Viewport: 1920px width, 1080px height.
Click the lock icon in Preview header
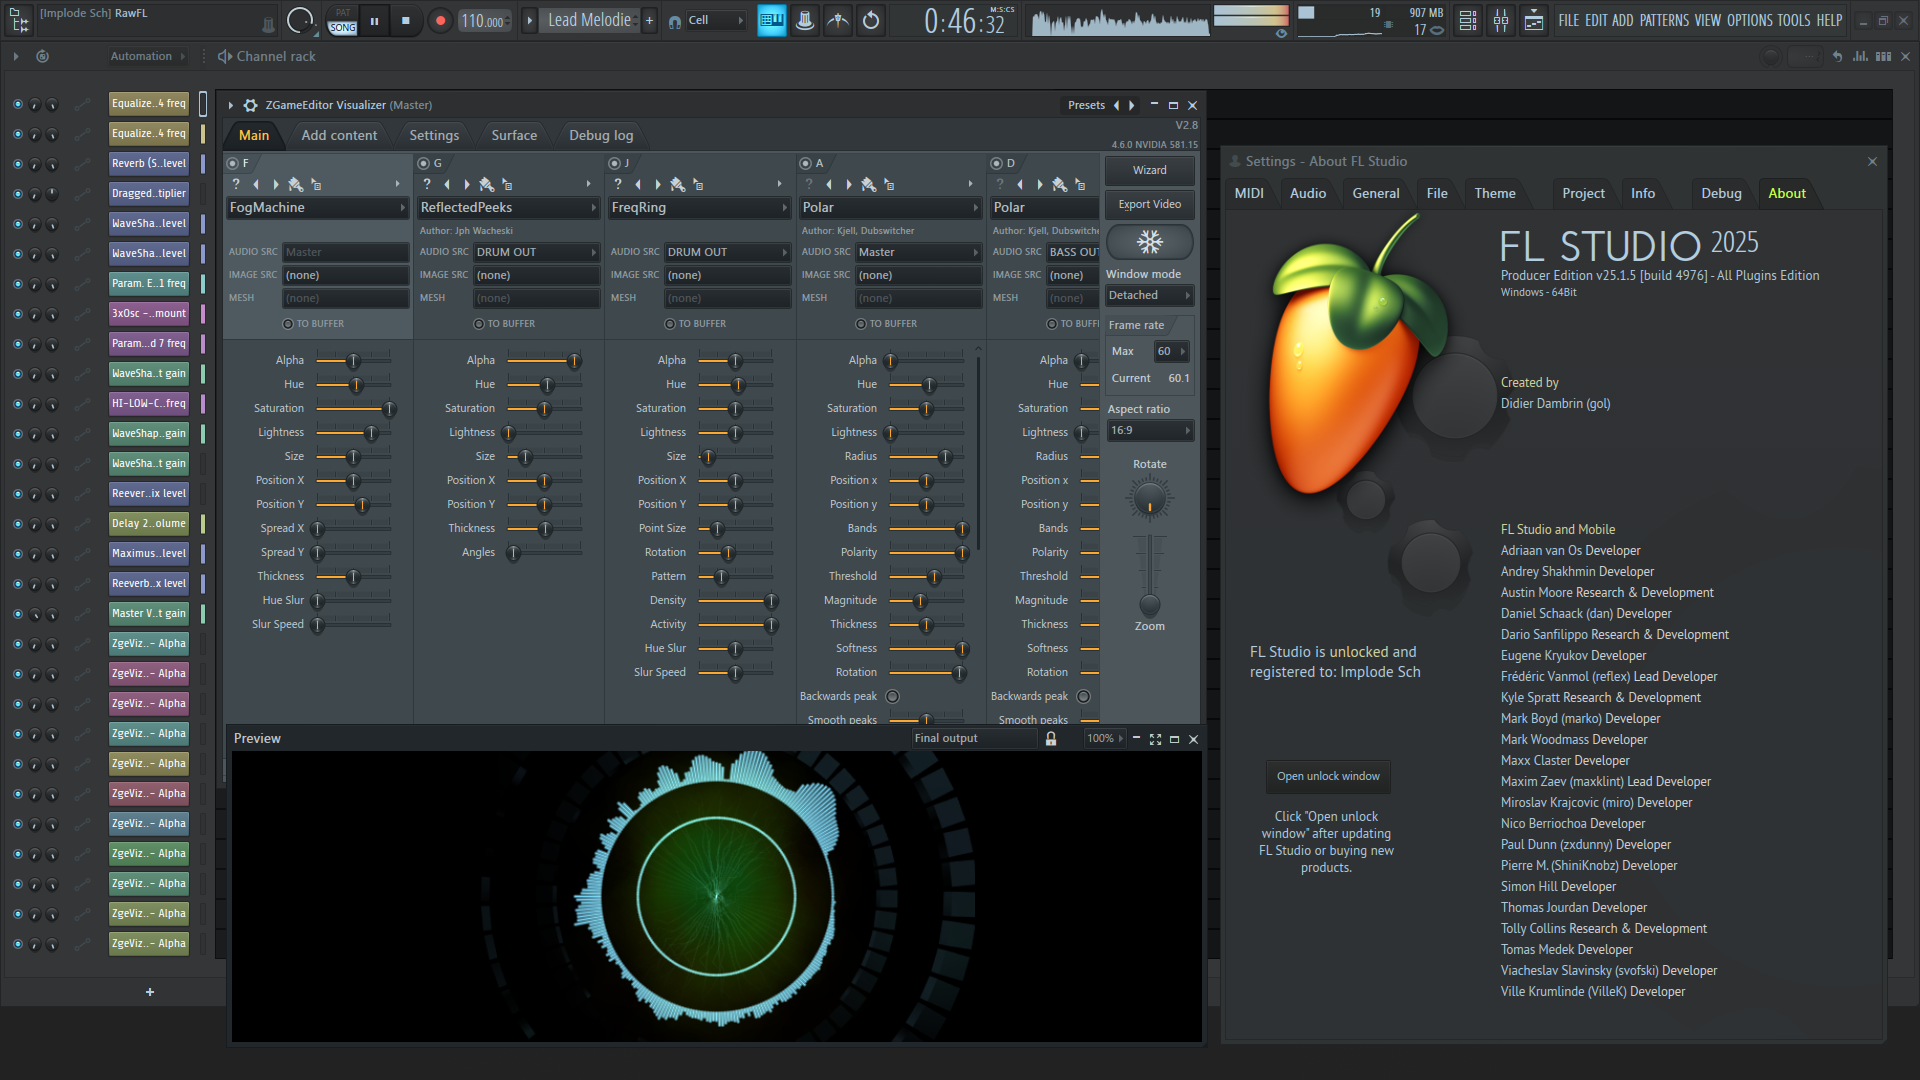coord(1051,739)
